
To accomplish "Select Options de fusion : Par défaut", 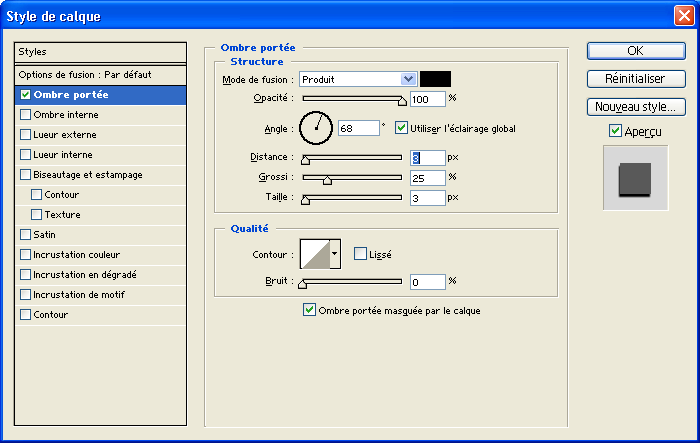I will (100, 75).
